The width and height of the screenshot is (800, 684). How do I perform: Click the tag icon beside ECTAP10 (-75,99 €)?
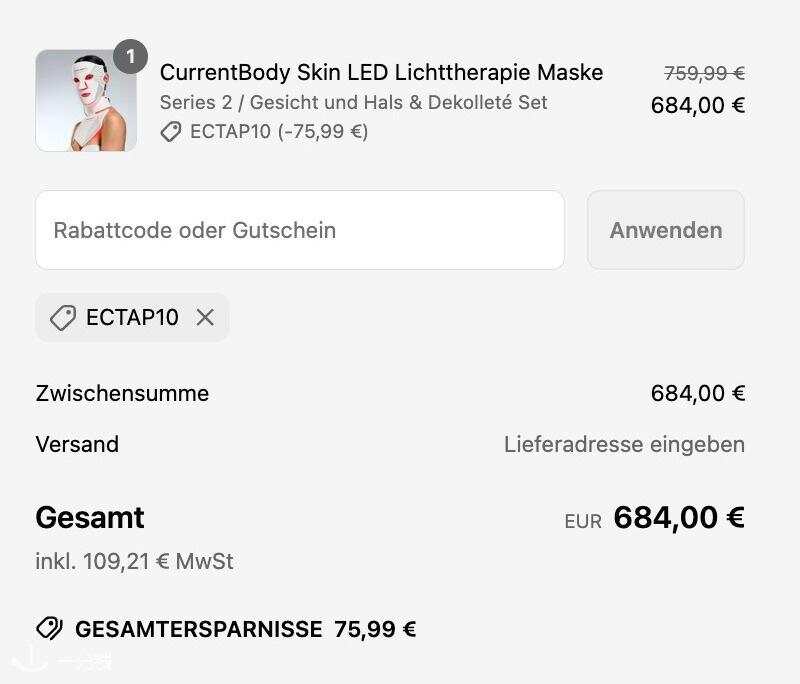[x=171, y=132]
